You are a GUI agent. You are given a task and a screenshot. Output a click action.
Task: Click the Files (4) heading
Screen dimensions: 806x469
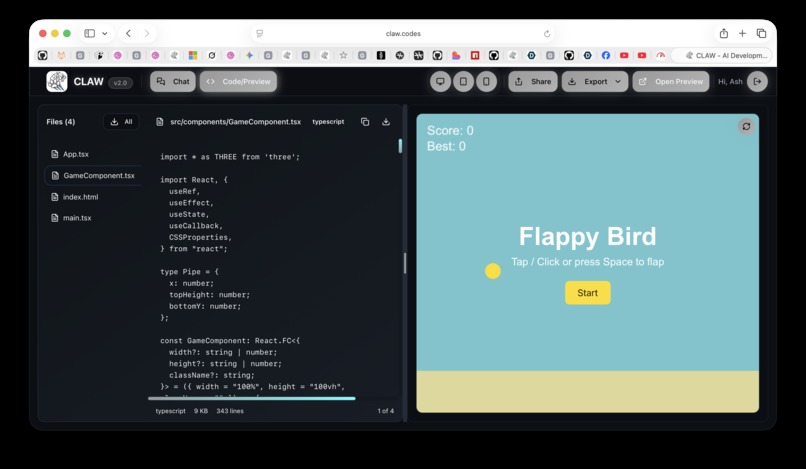(x=61, y=122)
